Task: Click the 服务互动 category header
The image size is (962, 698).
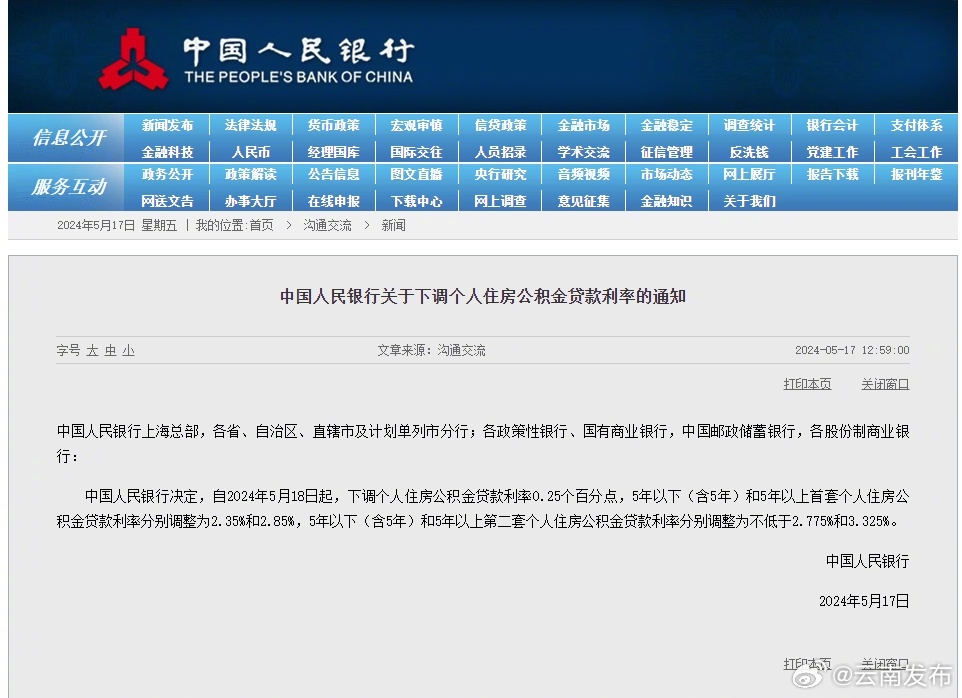Action: (x=69, y=186)
